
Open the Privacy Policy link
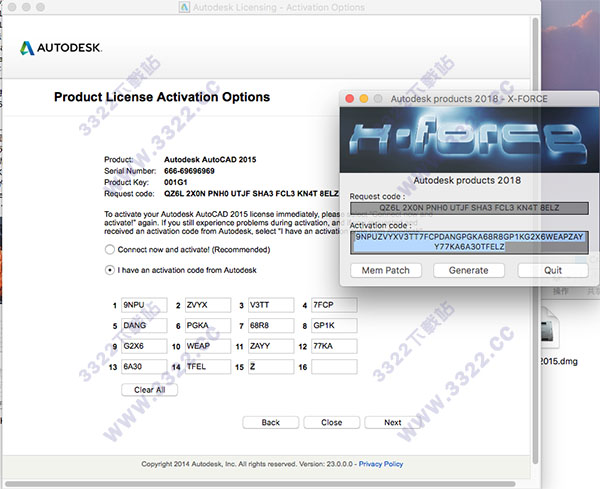point(381,464)
